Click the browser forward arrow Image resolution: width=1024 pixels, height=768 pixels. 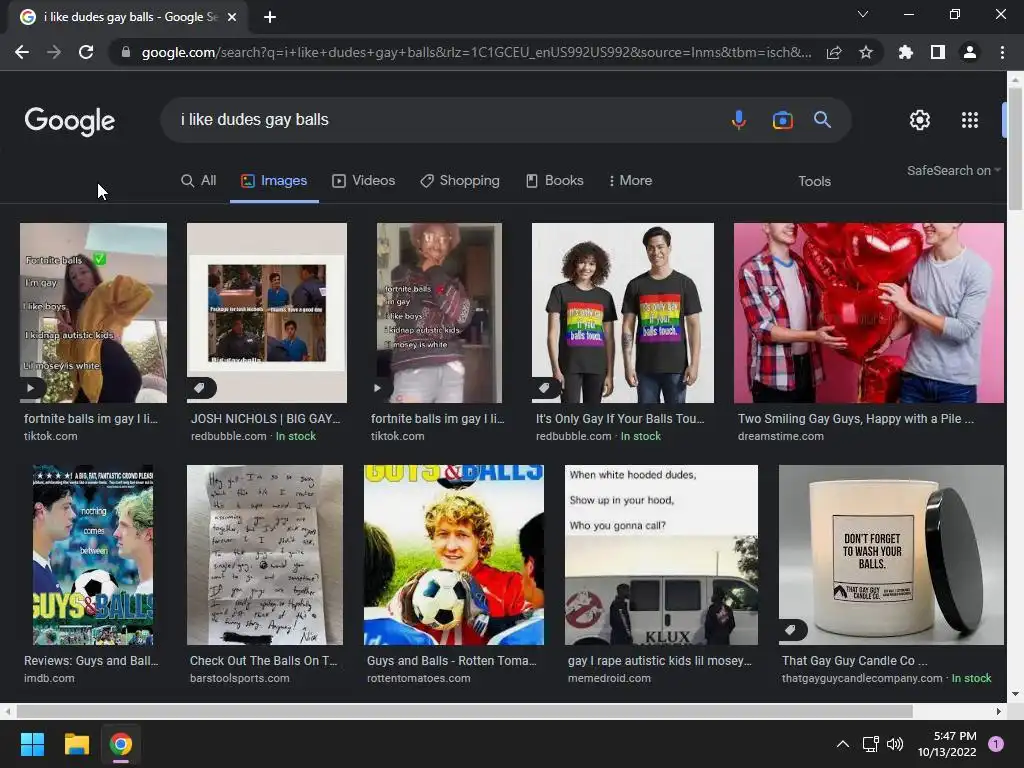coord(54,52)
